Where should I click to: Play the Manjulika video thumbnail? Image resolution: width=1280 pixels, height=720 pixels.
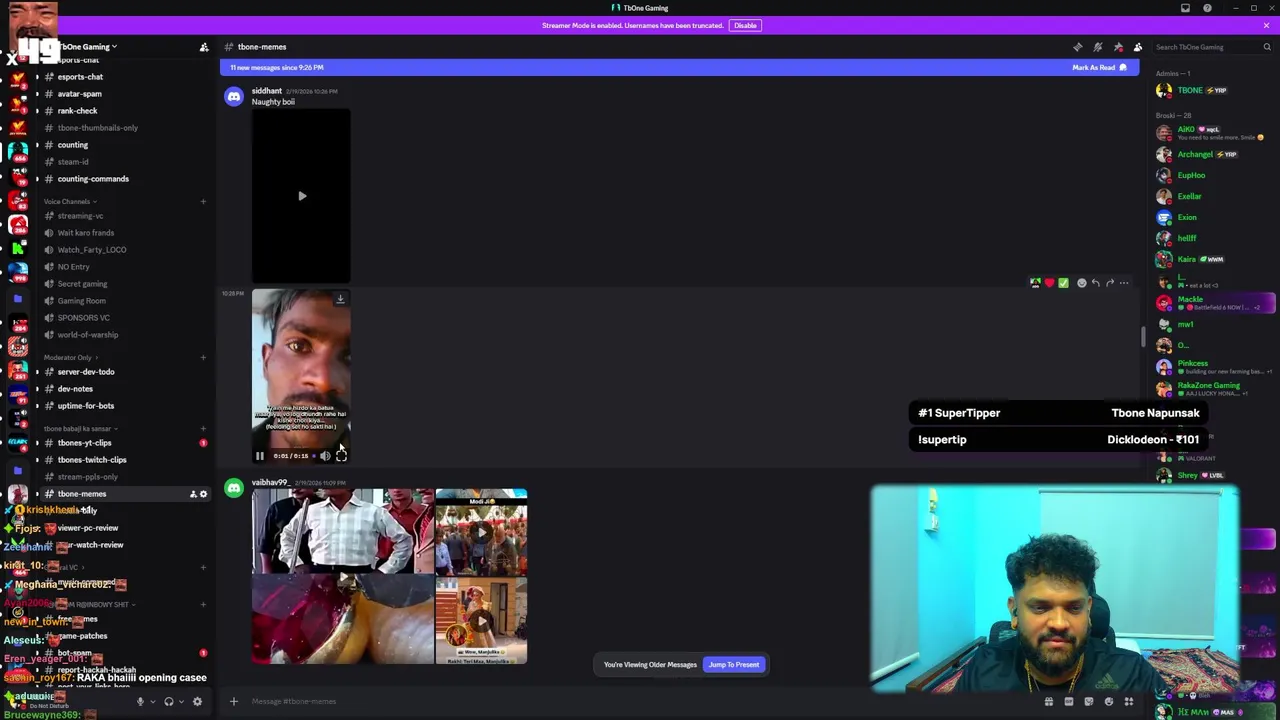tap(481, 621)
